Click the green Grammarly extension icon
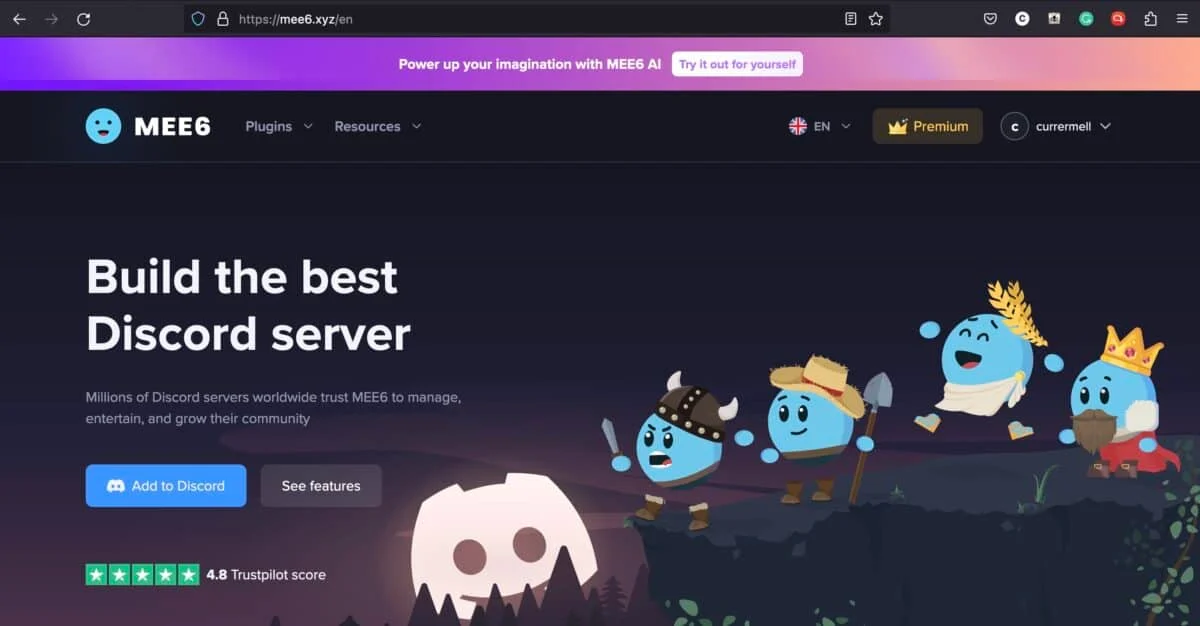This screenshot has height=626, width=1200. tap(1086, 18)
